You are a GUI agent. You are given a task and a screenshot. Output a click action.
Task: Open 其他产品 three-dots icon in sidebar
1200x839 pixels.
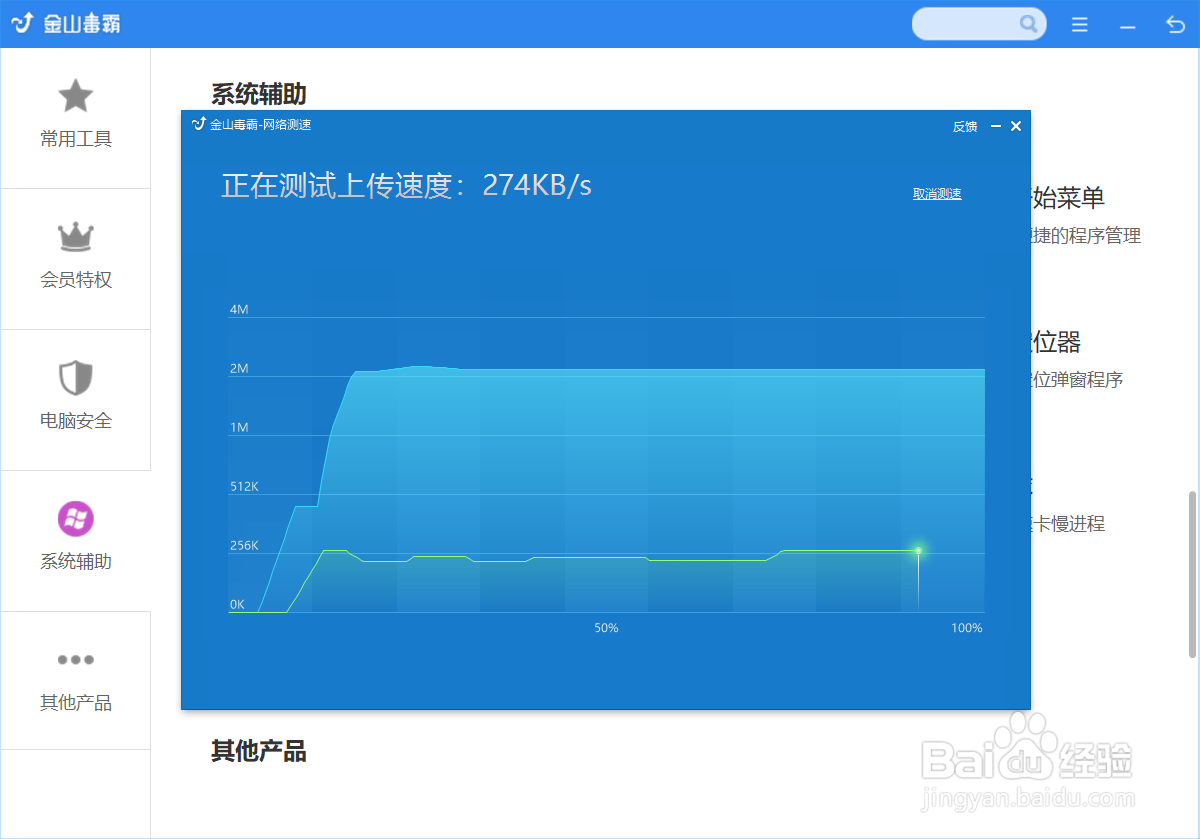pyautogui.click(x=75, y=660)
